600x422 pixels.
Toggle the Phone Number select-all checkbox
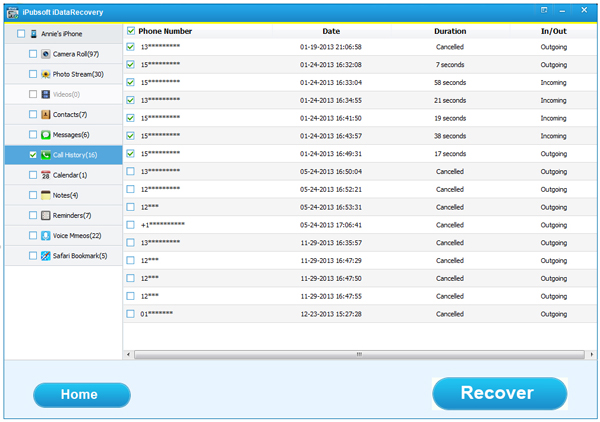(131, 31)
